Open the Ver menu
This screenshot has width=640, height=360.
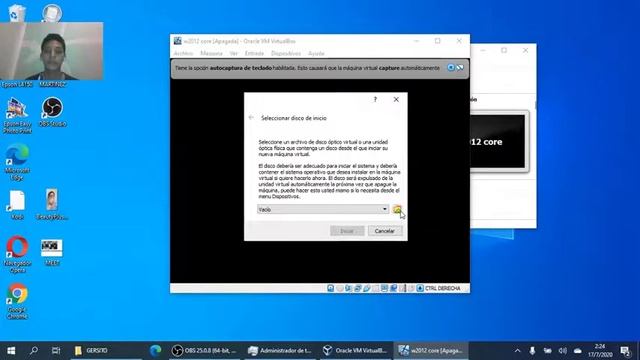pyautogui.click(x=233, y=53)
